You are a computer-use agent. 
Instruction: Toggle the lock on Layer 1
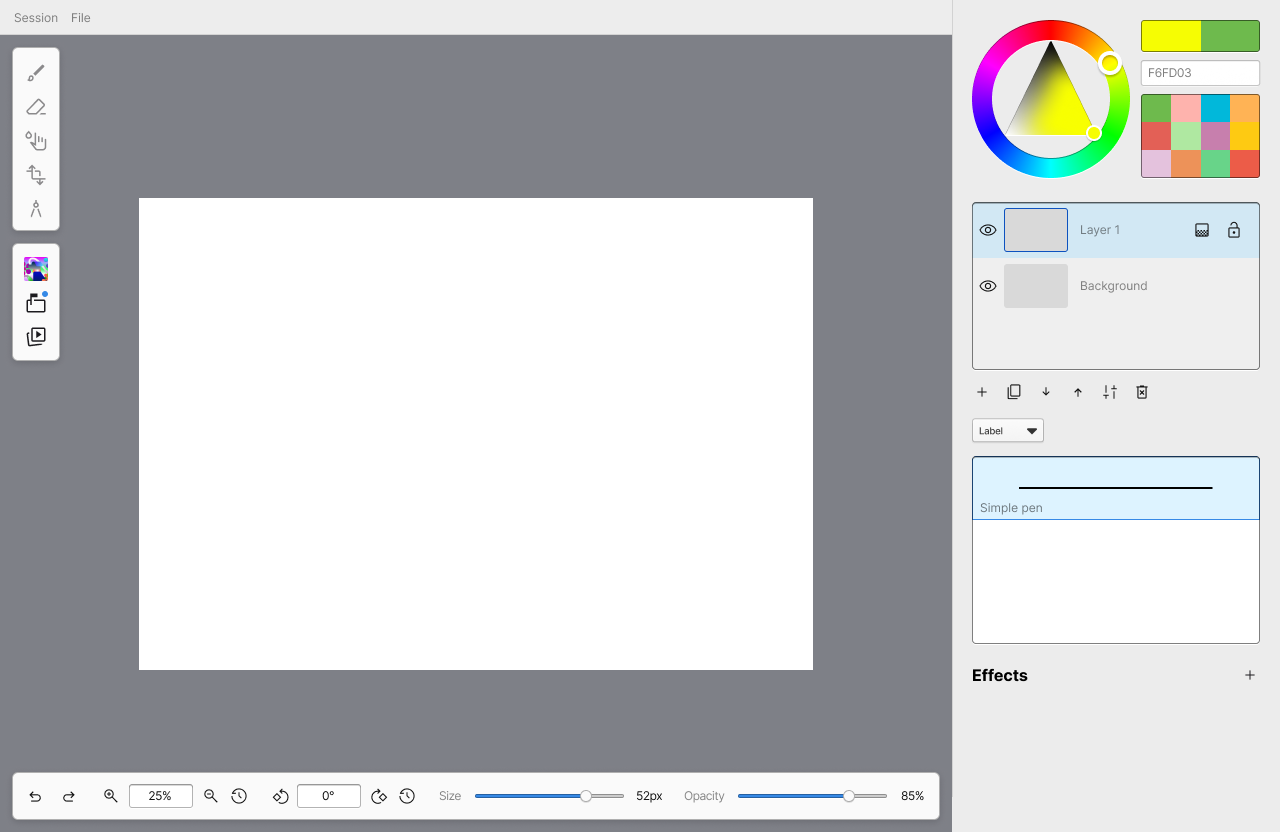(1234, 230)
